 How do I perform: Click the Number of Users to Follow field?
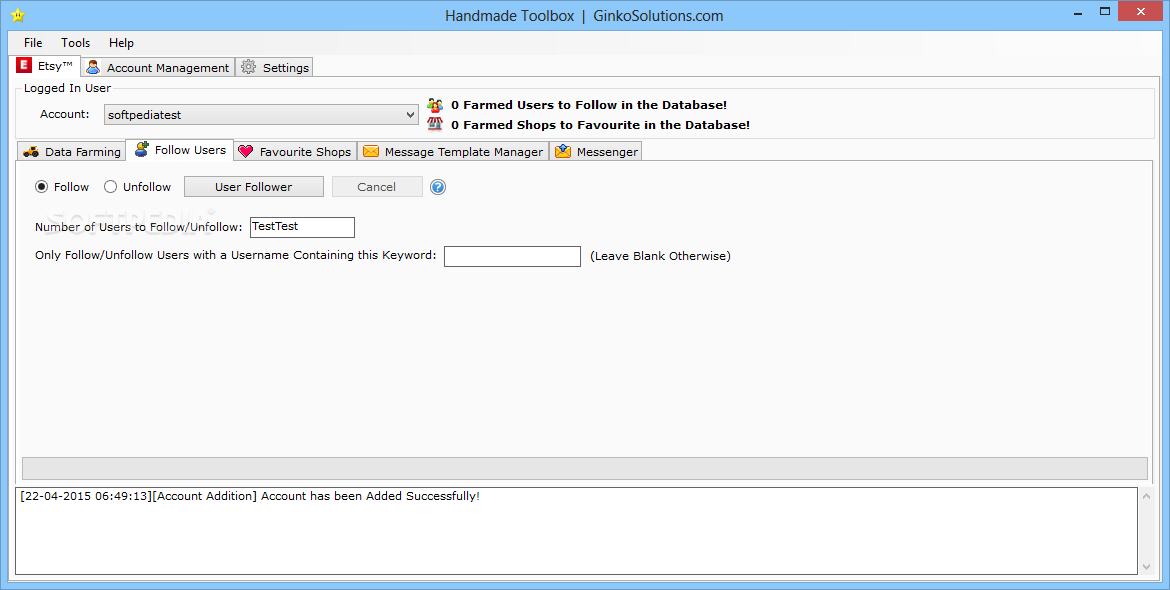click(302, 227)
